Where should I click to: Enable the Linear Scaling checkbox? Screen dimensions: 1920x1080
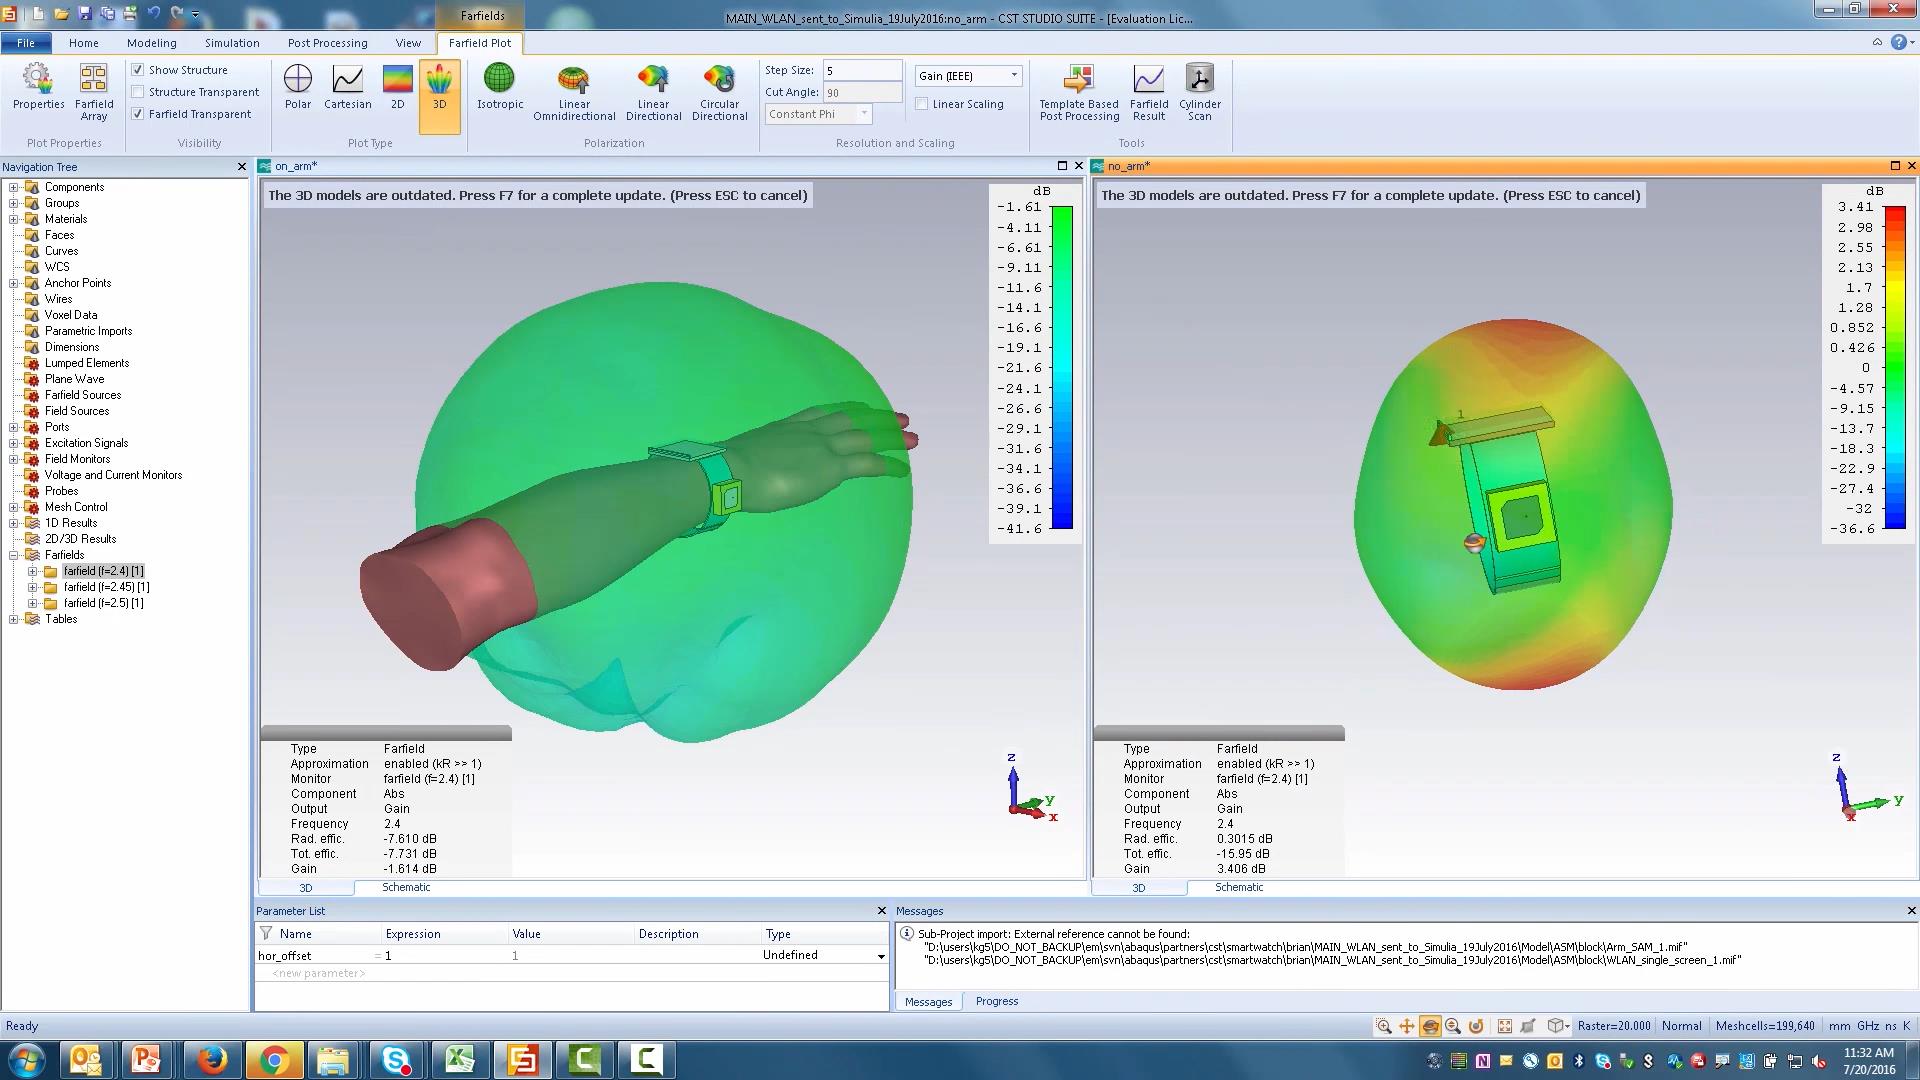tap(922, 104)
